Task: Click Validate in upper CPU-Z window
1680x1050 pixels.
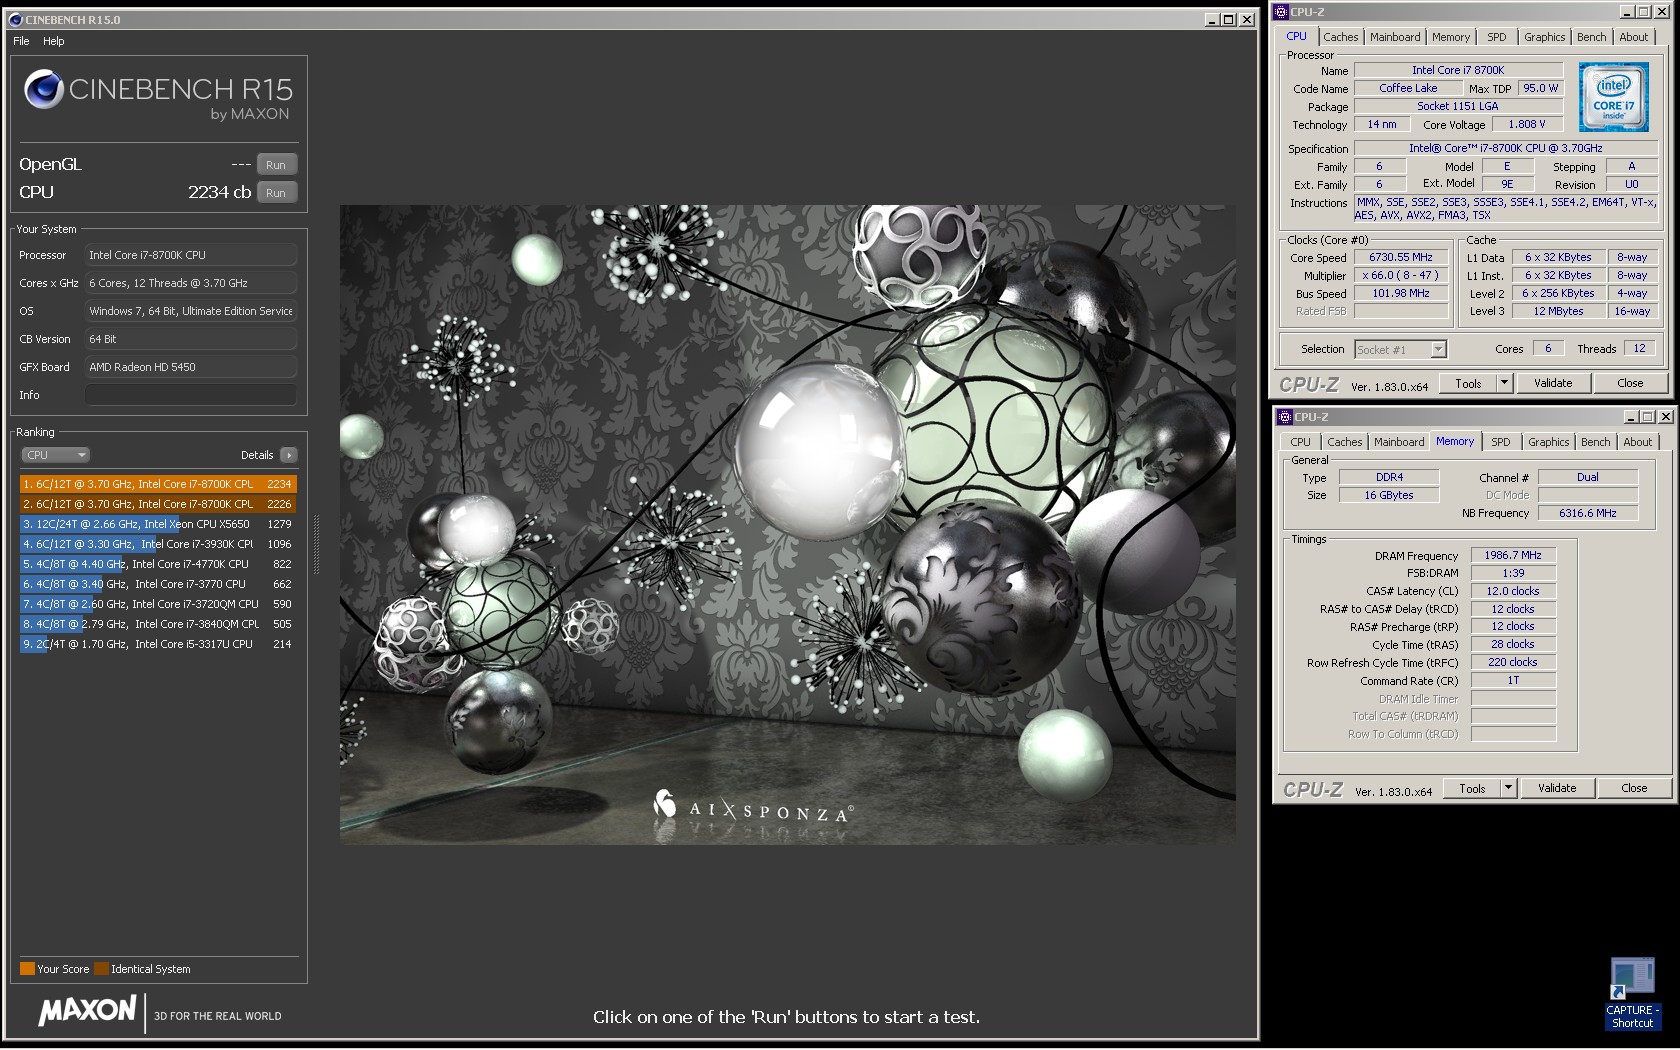Action: click(x=1553, y=383)
